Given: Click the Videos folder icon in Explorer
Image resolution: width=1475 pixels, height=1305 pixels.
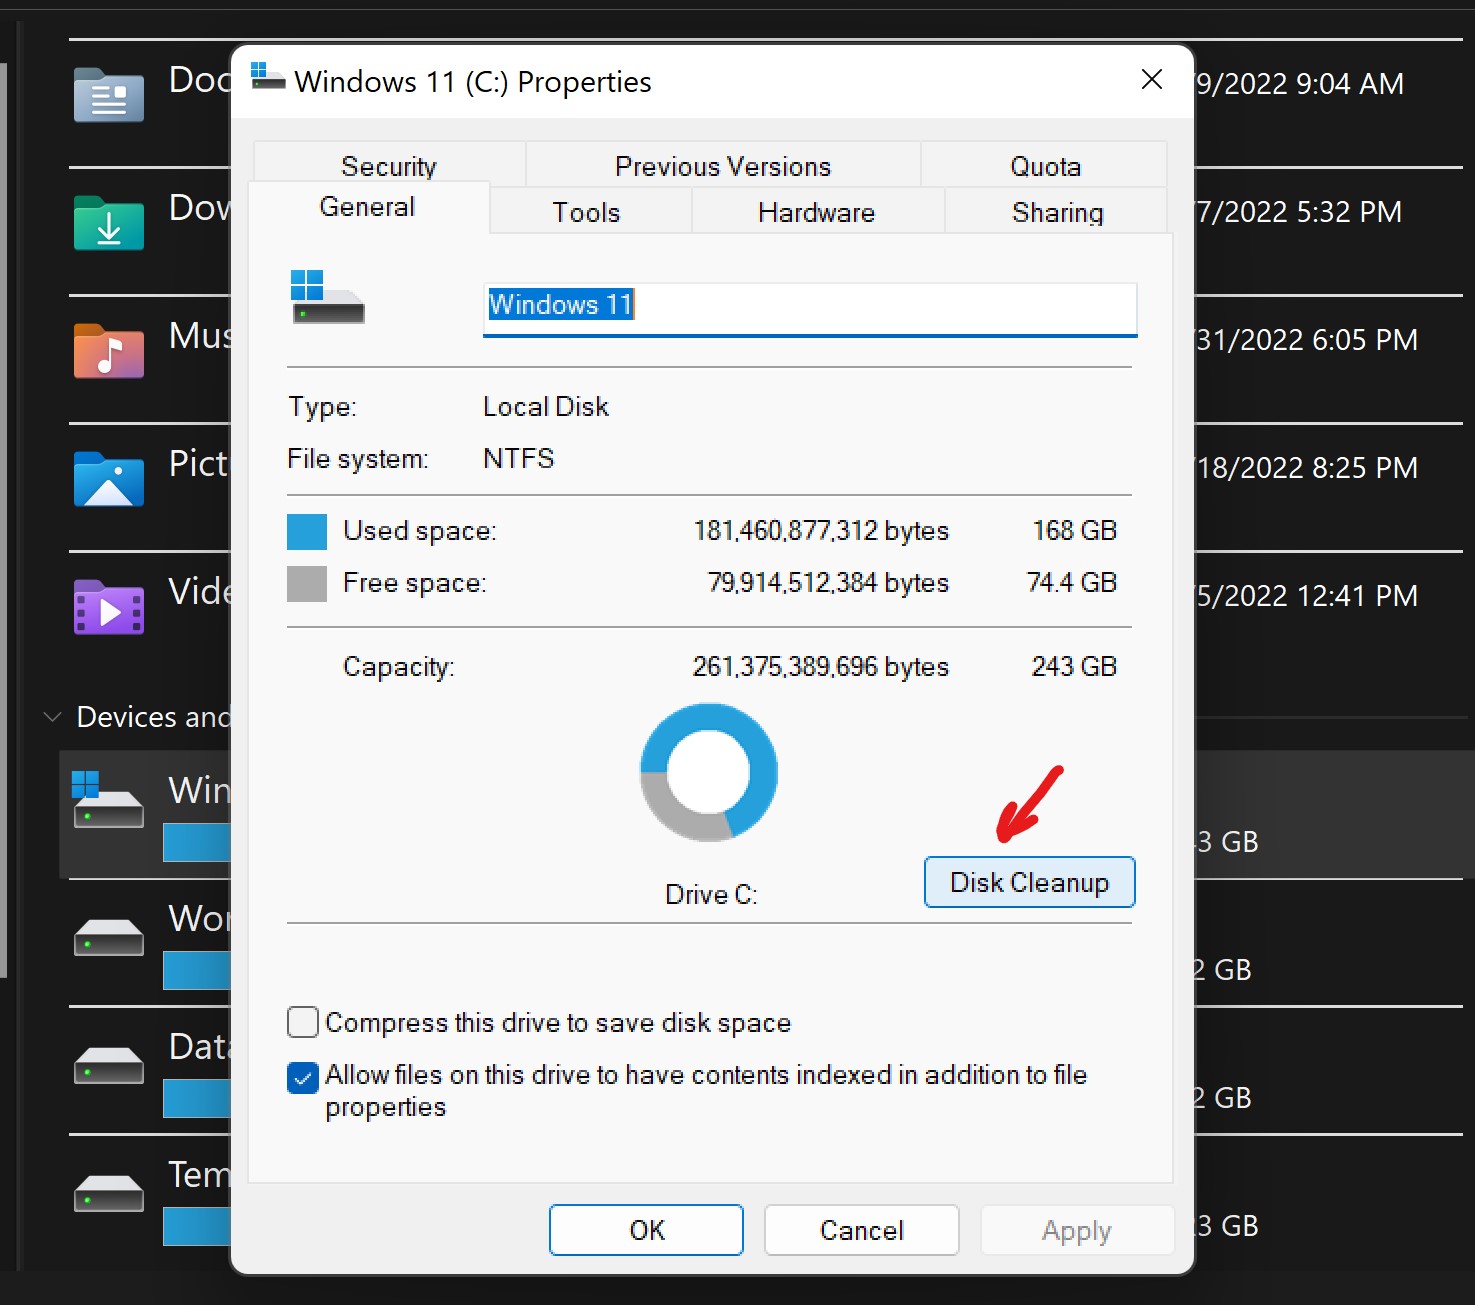Looking at the screenshot, I should pyautogui.click(x=109, y=607).
